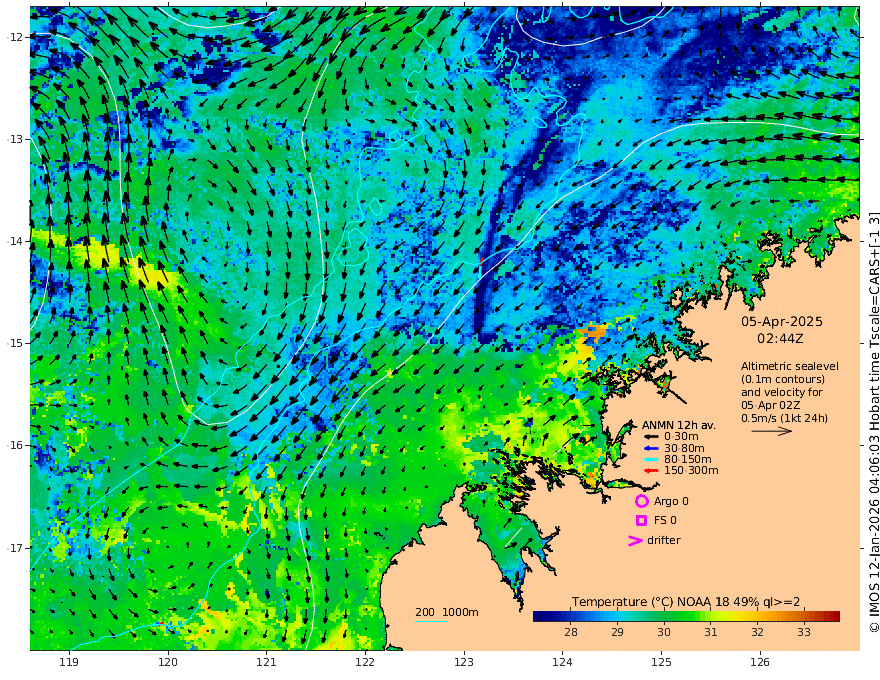
Task: Click the ANMN 12h av. legend heading
Action: click(x=676, y=424)
